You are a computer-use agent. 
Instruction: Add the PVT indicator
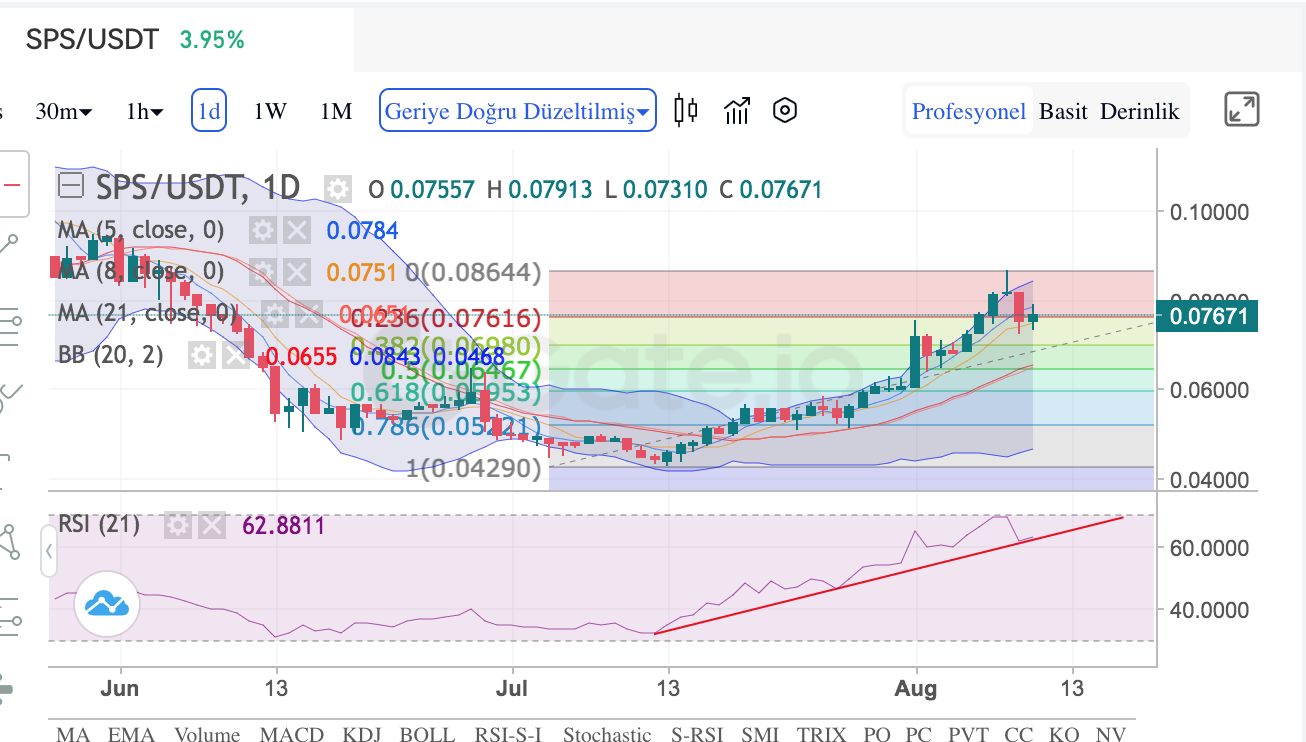point(968,734)
